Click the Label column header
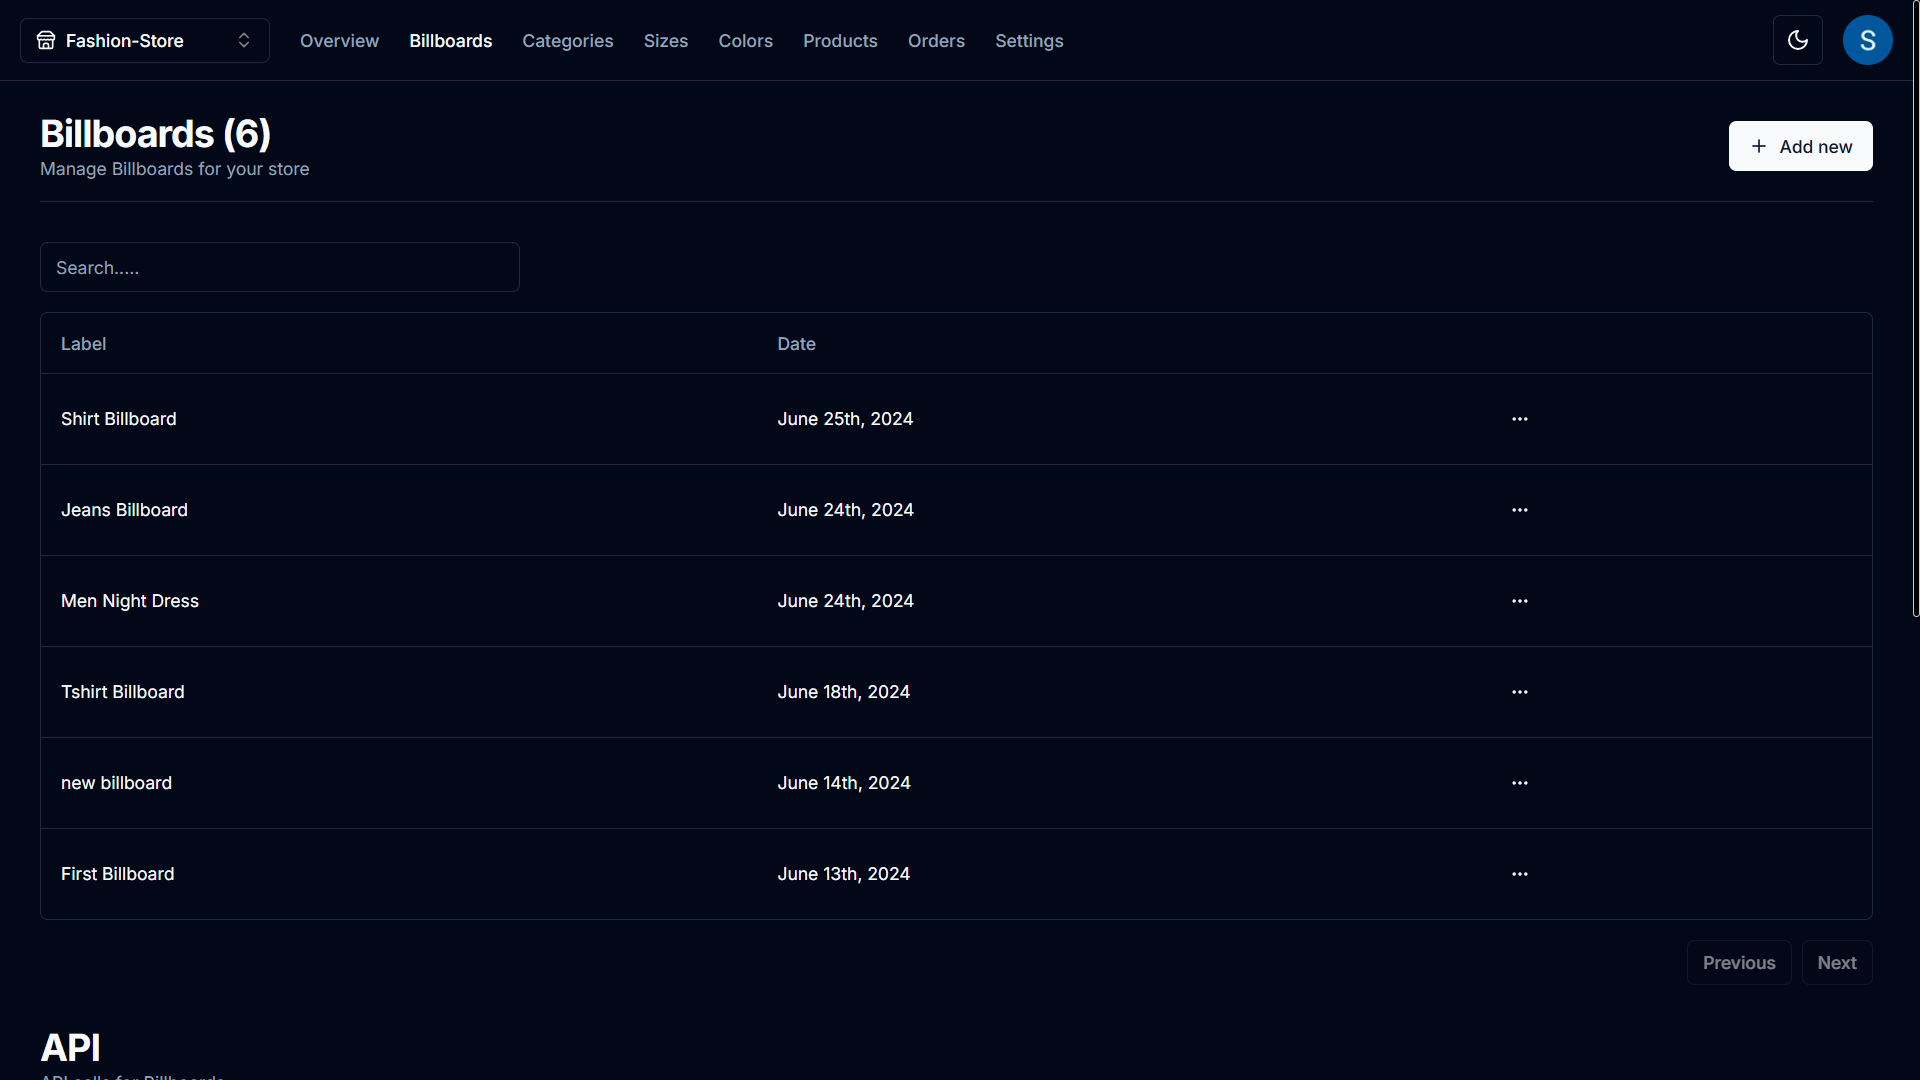Viewport: 1920px width, 1080px height. pos(83,344)
